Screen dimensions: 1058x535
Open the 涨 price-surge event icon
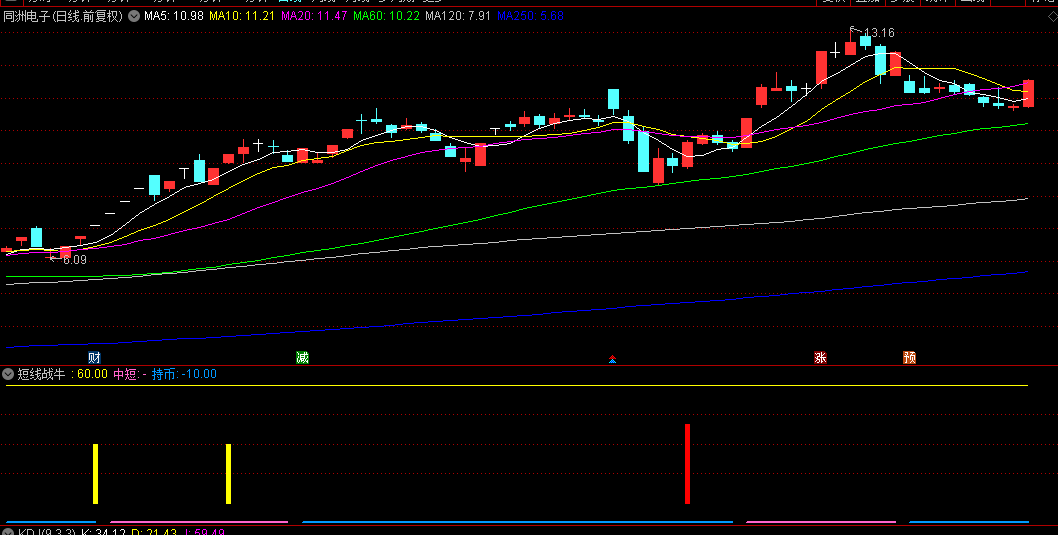(x=820, y=358)
